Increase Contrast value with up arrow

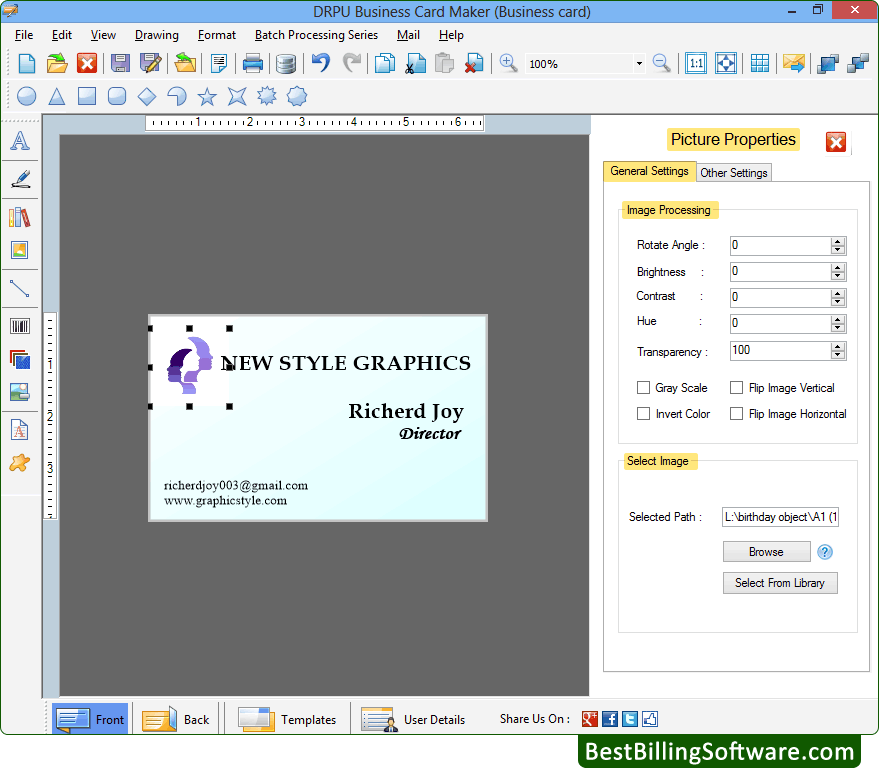pyautogui.click(x=838, y=293)
